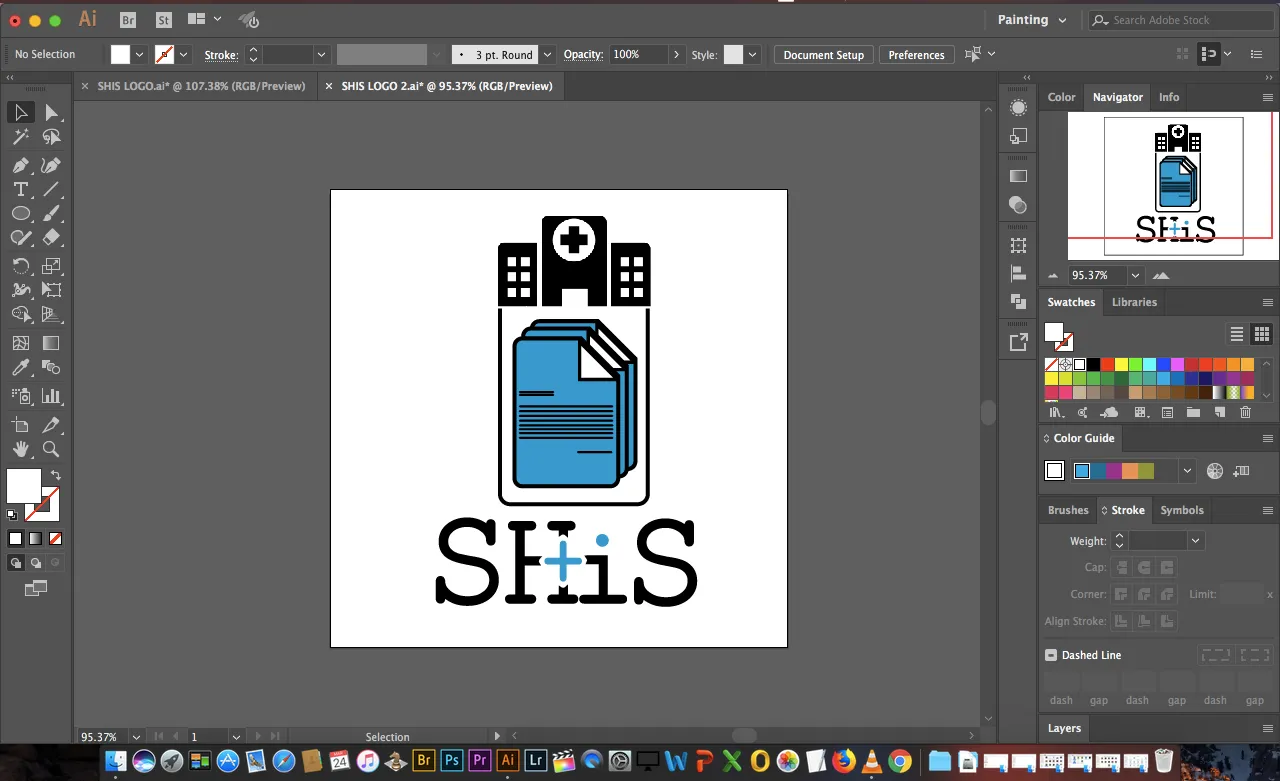Pick the black swatch in Swatches panel
Screen dimensions: 1280x781
coord(1093,365)
